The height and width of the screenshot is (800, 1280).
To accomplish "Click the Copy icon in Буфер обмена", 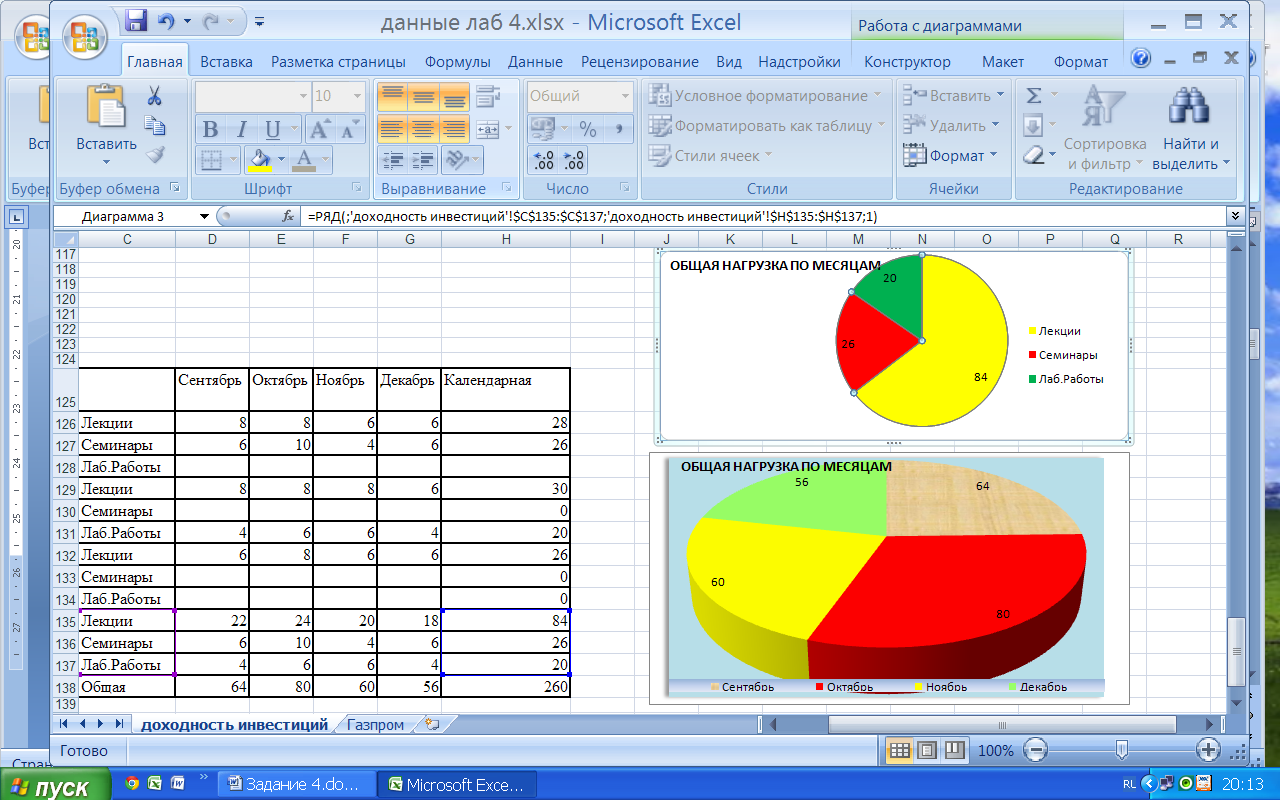I will click(155, 125).
